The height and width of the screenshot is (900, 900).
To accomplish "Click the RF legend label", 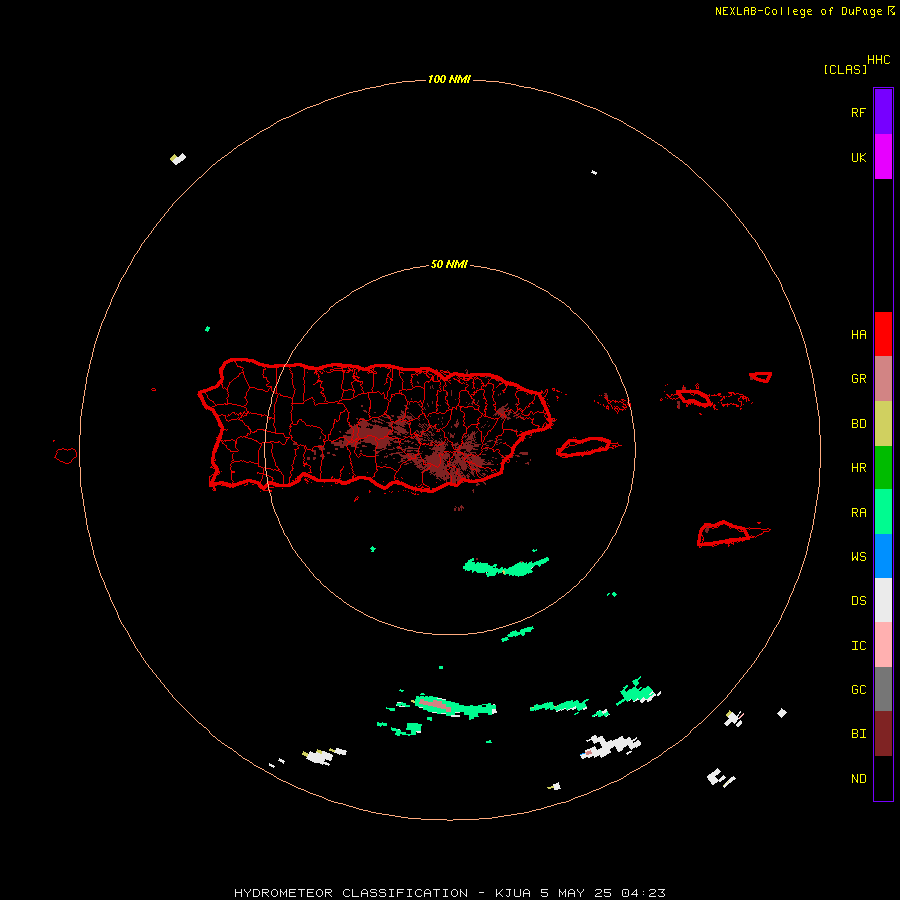I will click(858, 112).
